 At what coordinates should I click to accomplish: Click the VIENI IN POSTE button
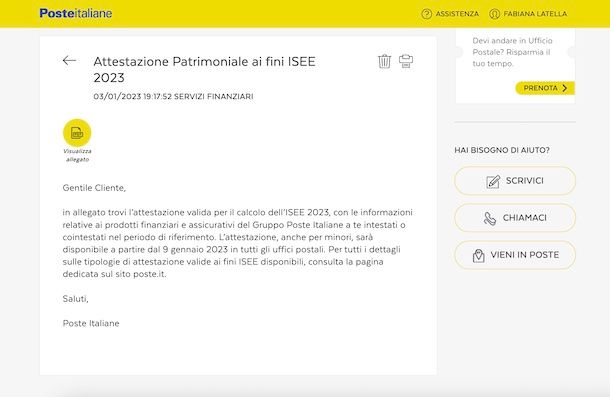pyautogui.click(x=515, y=255)
